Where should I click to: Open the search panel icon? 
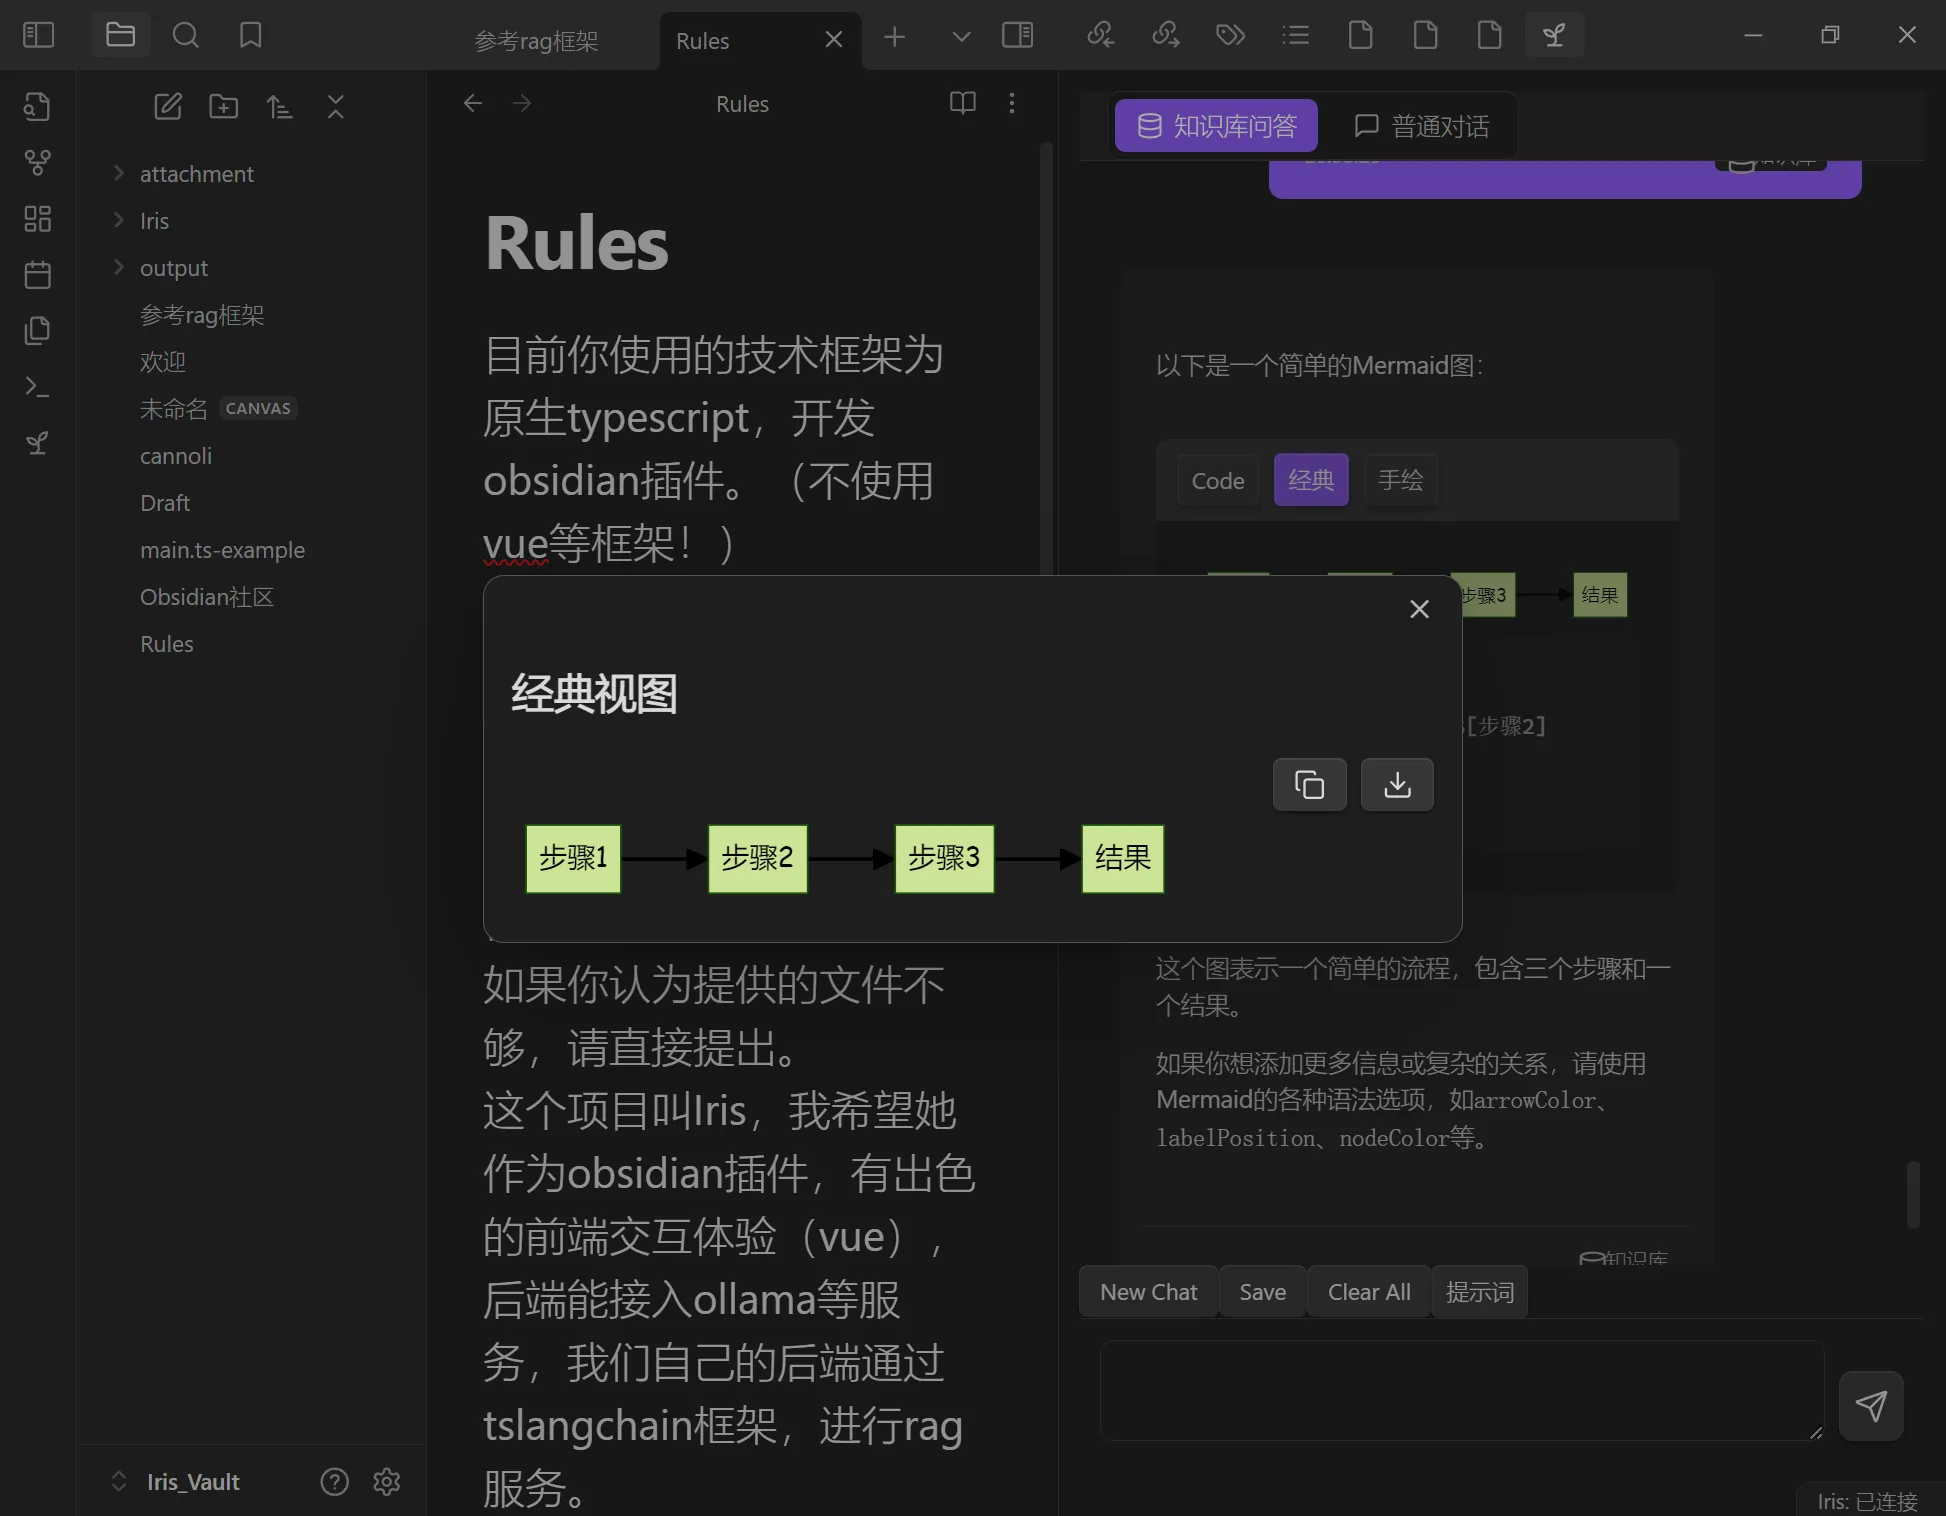click(185, 36)
